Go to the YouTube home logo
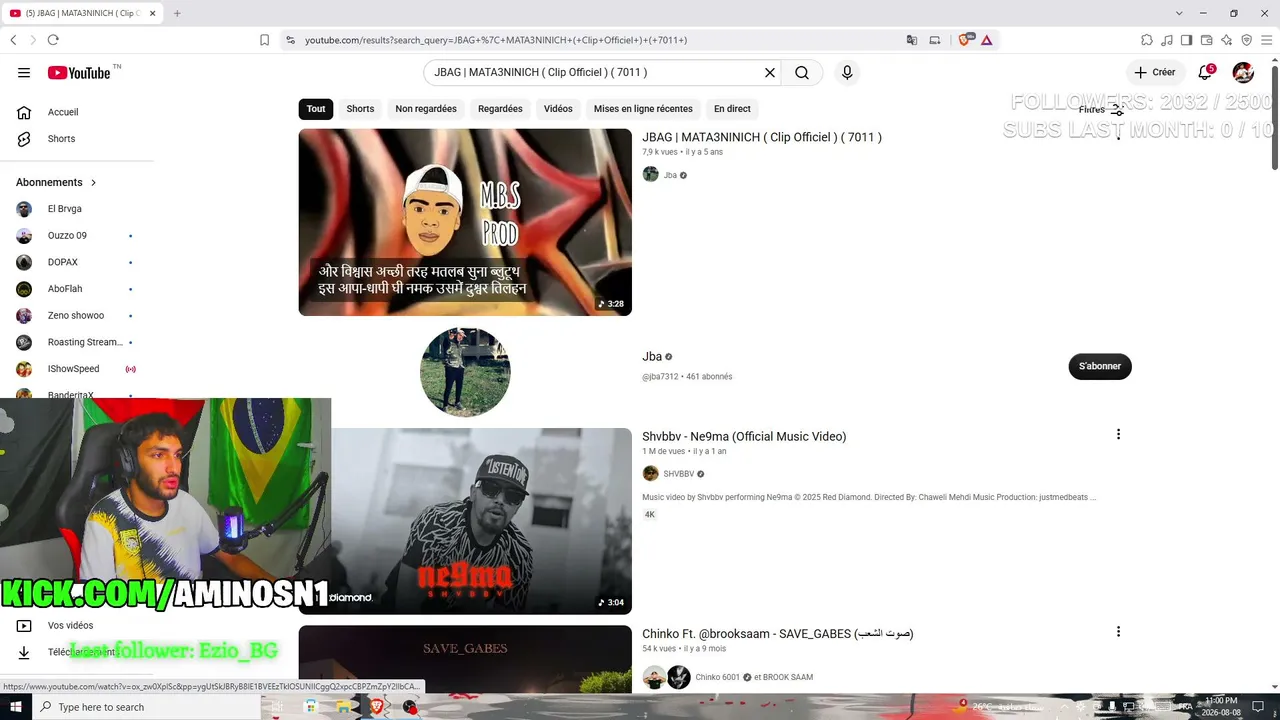 79,73
